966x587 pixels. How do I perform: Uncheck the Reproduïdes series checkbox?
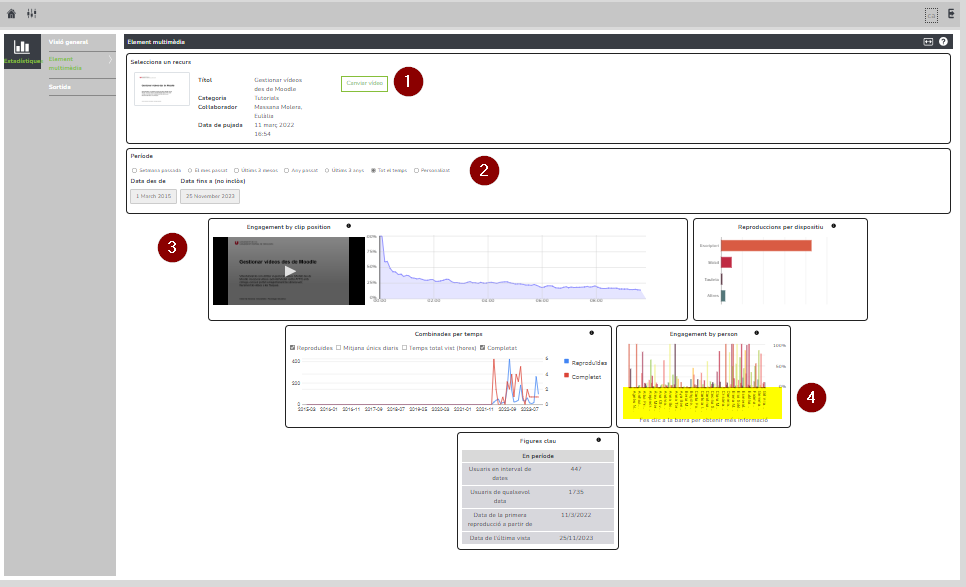(x=293, y=348)
